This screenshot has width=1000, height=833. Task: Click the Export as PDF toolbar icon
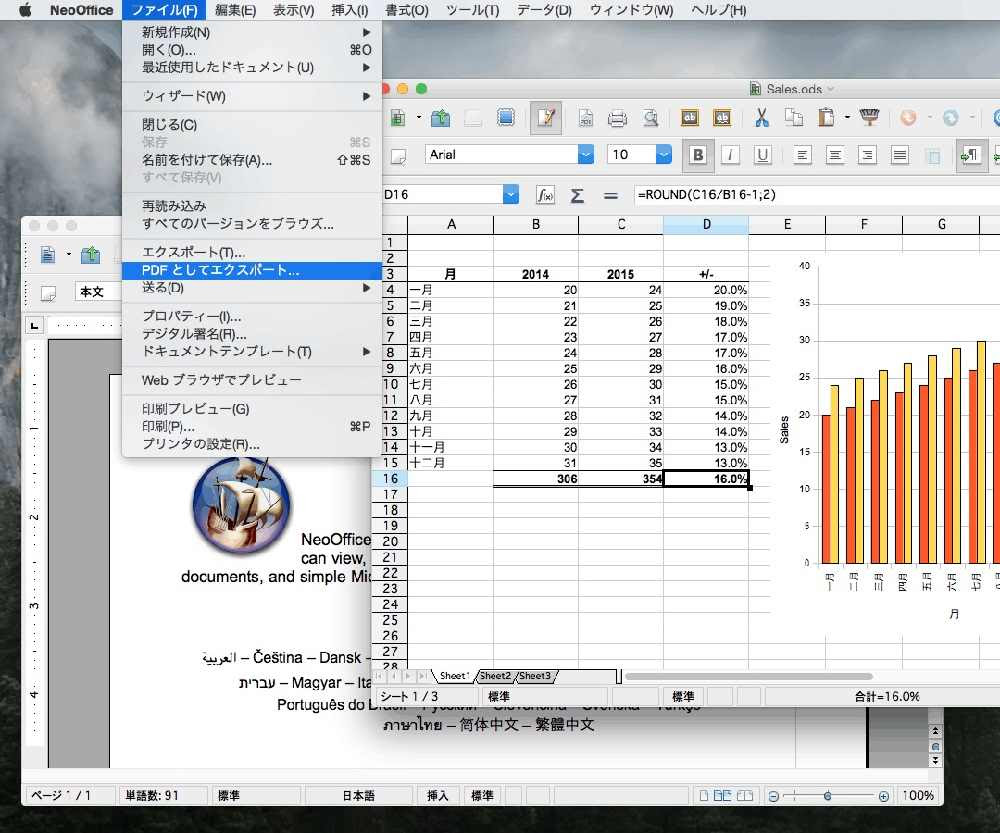tap(585, 118)
